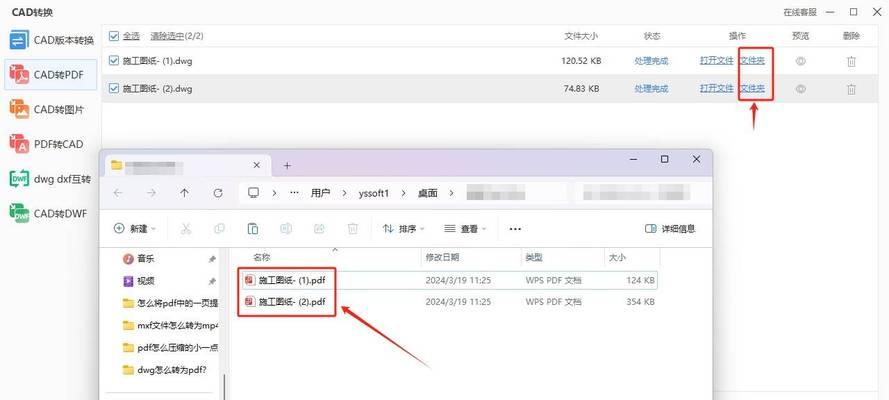Preview 施工图纸- (2).dwg with eye icon
The height and width of the screenshot is (400, 889).
click(801, 89)
